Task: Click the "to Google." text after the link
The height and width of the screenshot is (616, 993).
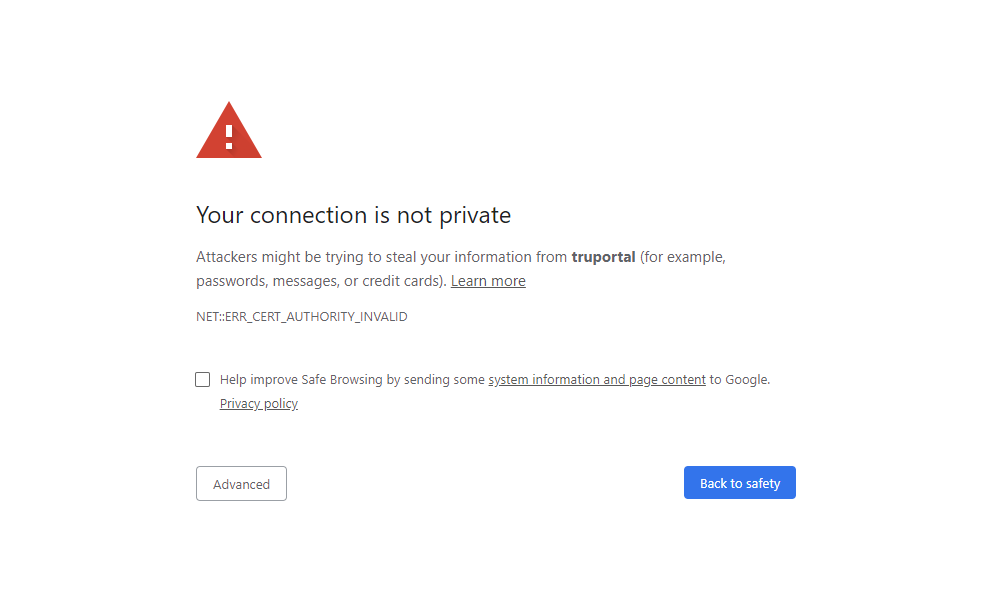Action: 740,380
